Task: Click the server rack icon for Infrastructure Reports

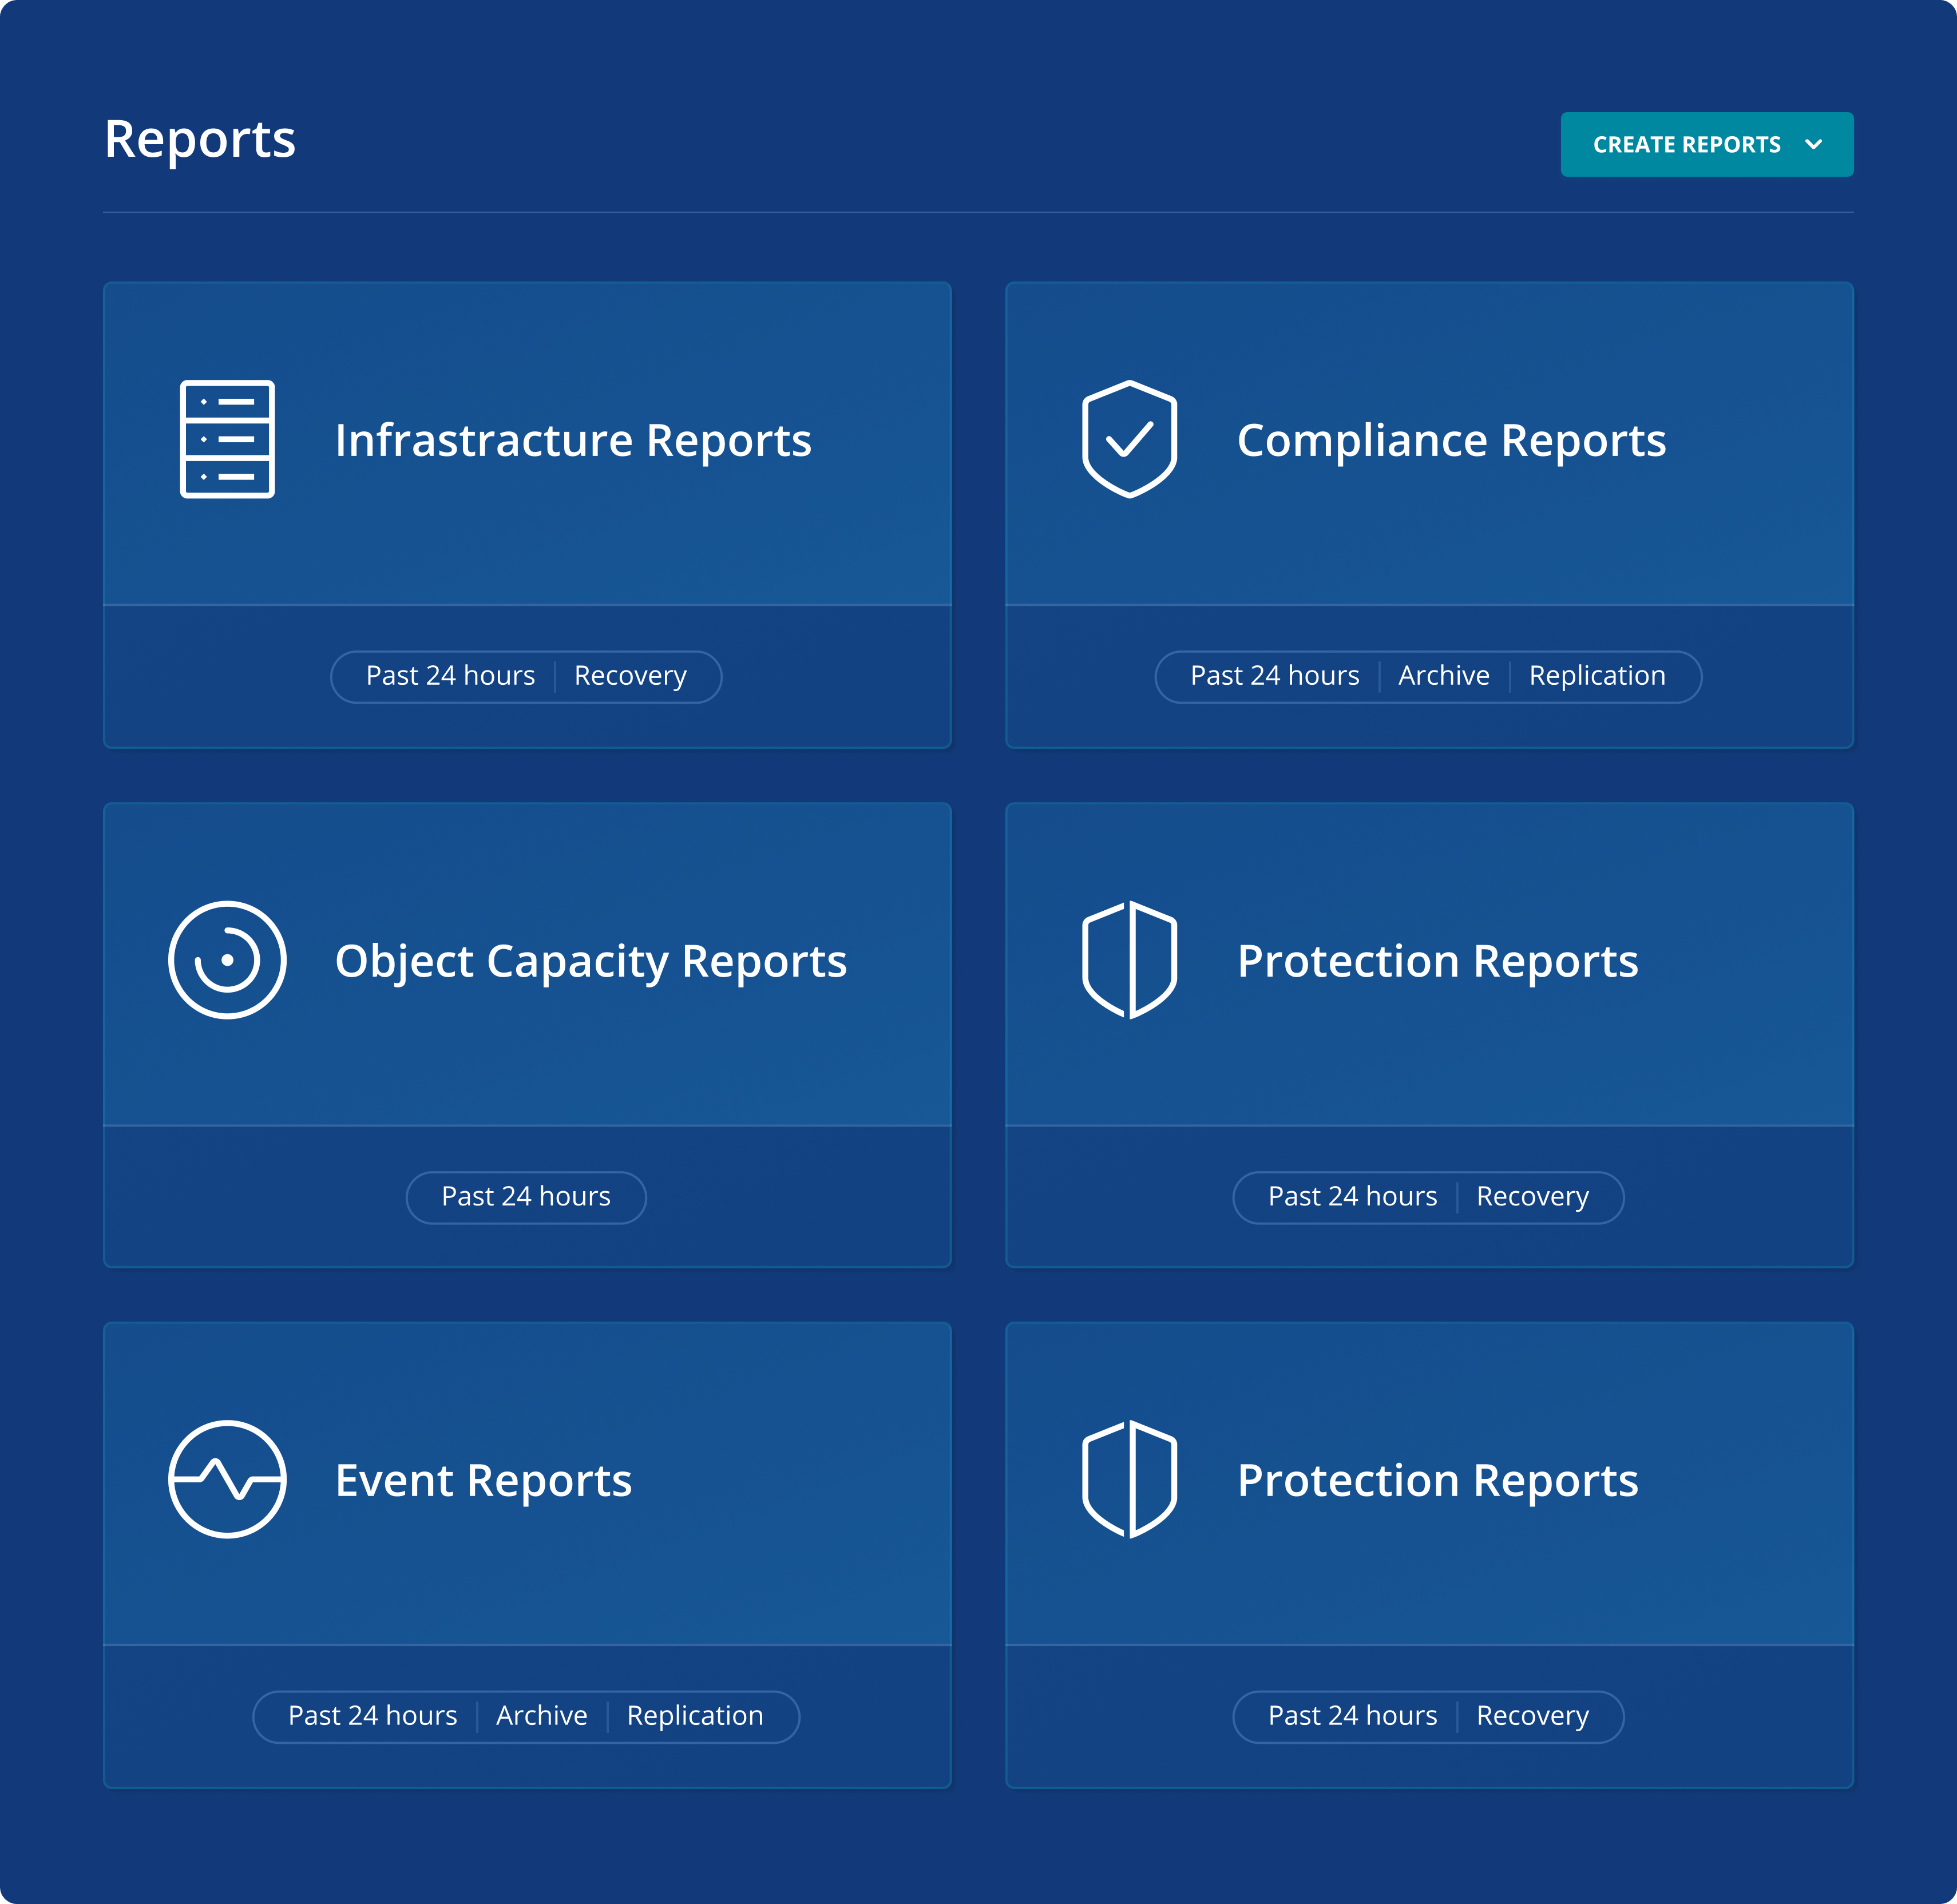Action: (227, 439)
